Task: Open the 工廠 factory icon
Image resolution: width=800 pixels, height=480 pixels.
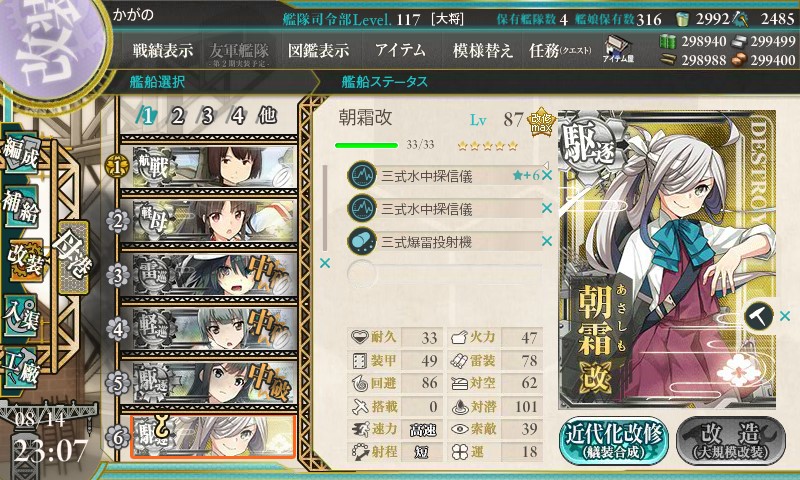Action: click(21, 368)
